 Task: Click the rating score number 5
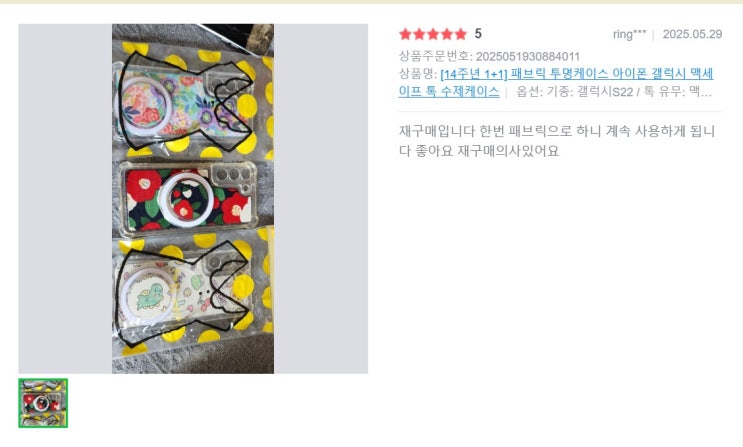[x=478, y=34]
